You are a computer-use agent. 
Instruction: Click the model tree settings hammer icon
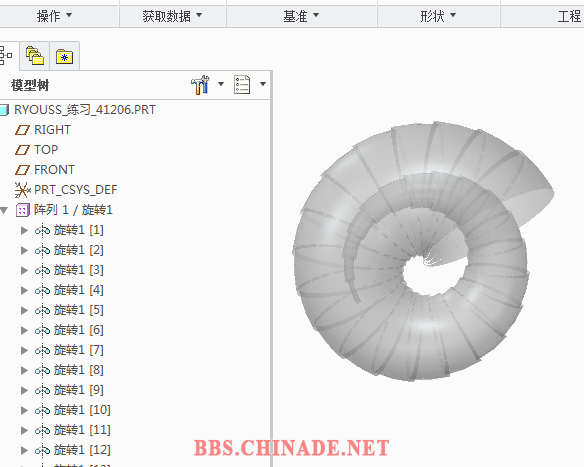point(200,85)
